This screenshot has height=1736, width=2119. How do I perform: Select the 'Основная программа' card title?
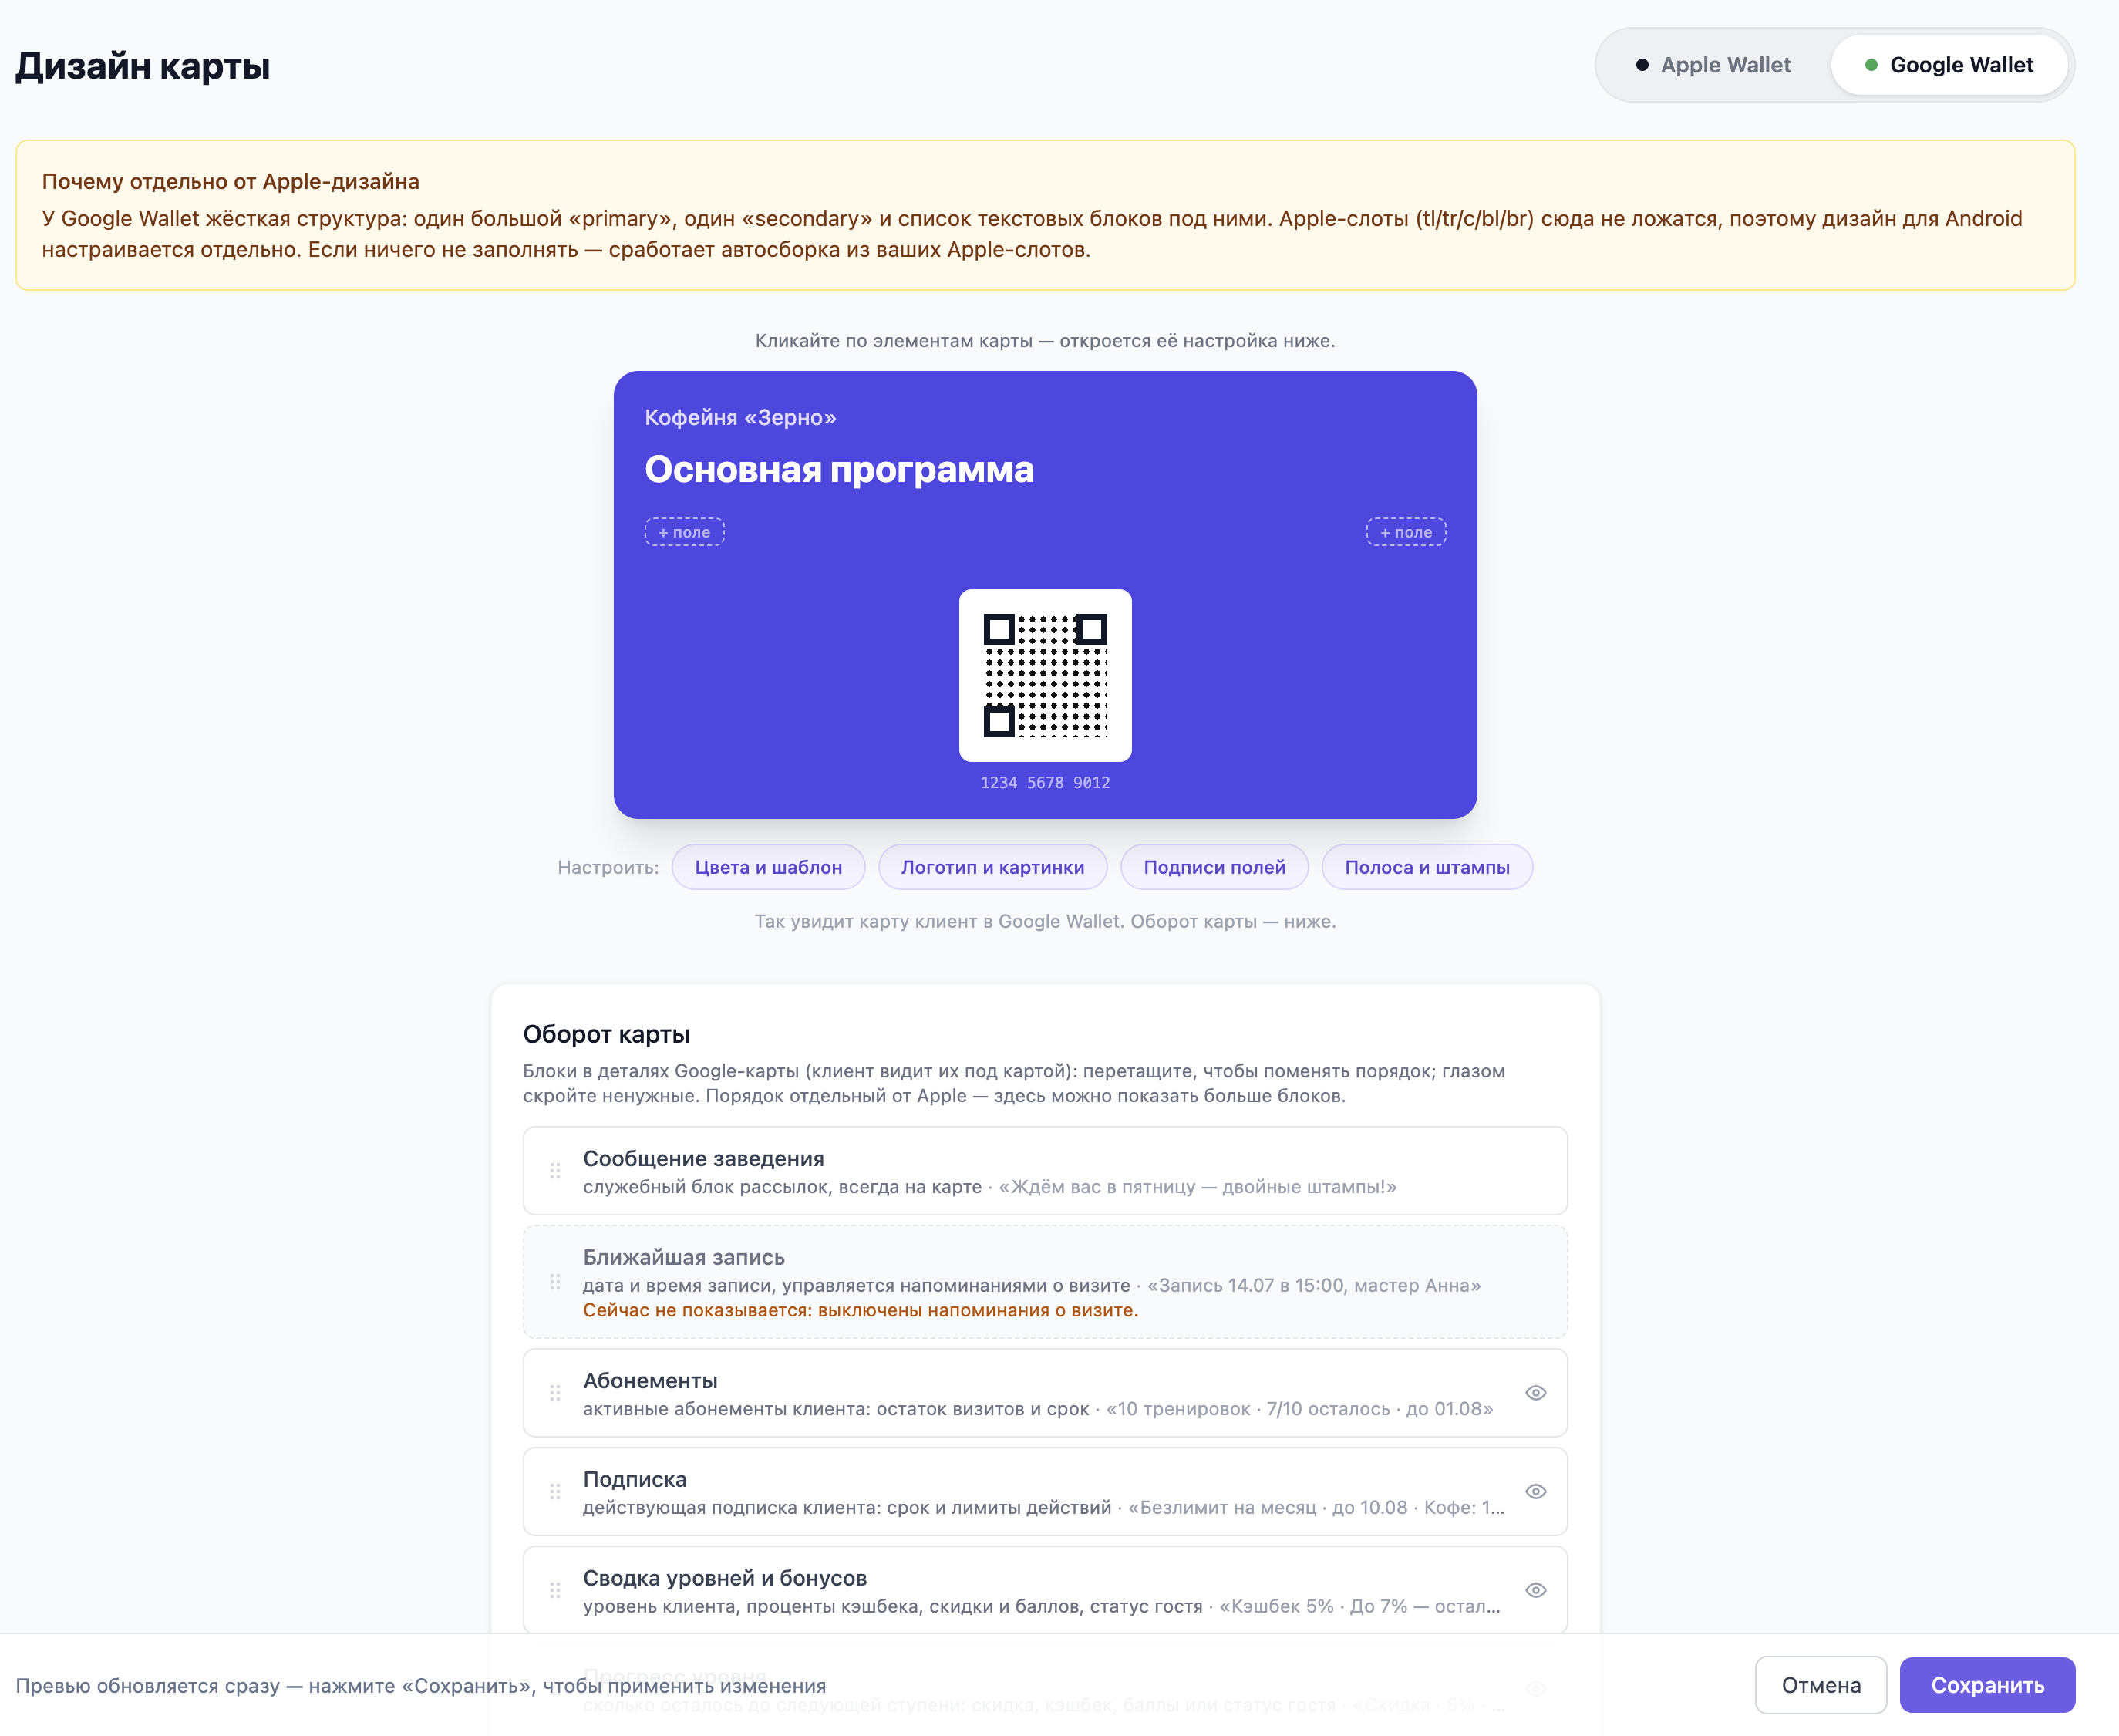(839, 469)
